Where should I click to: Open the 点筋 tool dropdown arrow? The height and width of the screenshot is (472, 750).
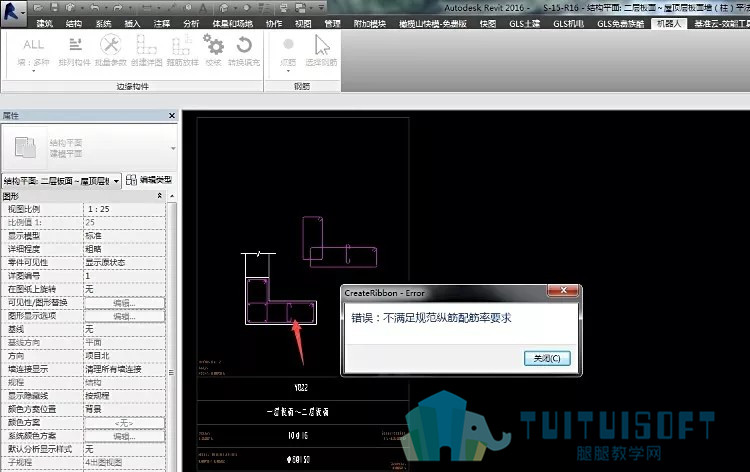click(x=288, y=71)
